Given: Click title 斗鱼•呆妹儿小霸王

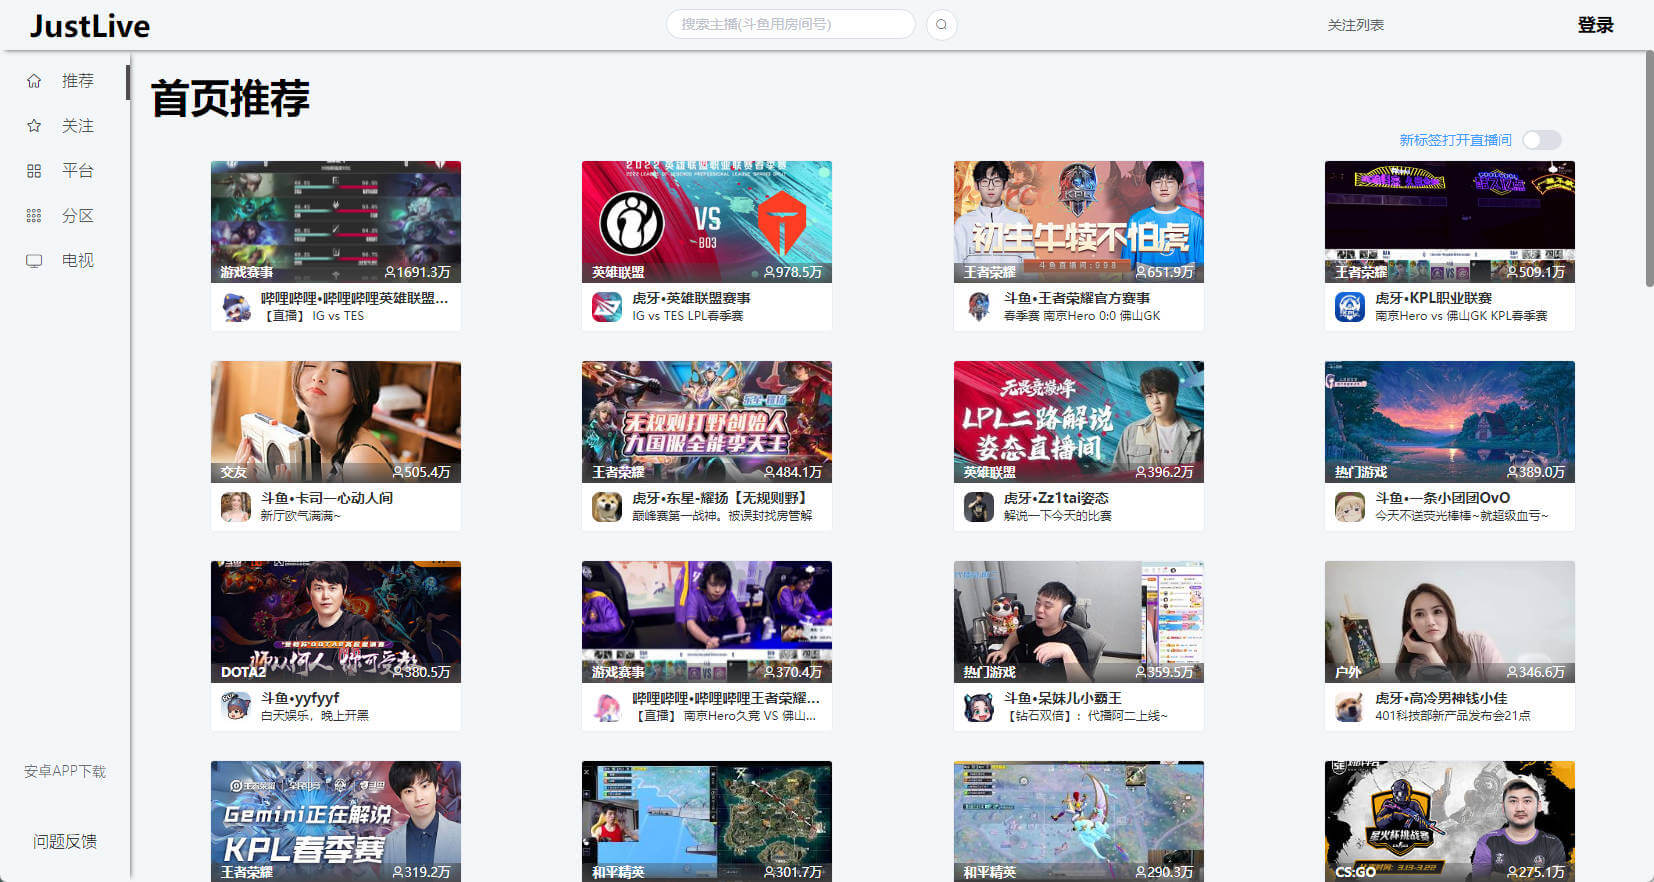Looking at the screenshot, I should point(1063,698).
